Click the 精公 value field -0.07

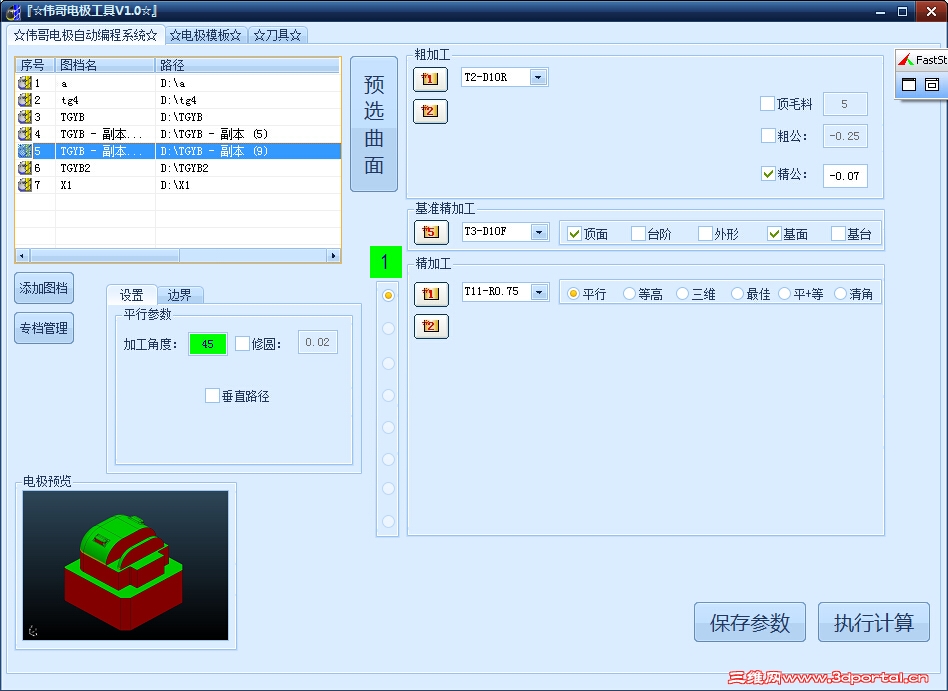845,176
